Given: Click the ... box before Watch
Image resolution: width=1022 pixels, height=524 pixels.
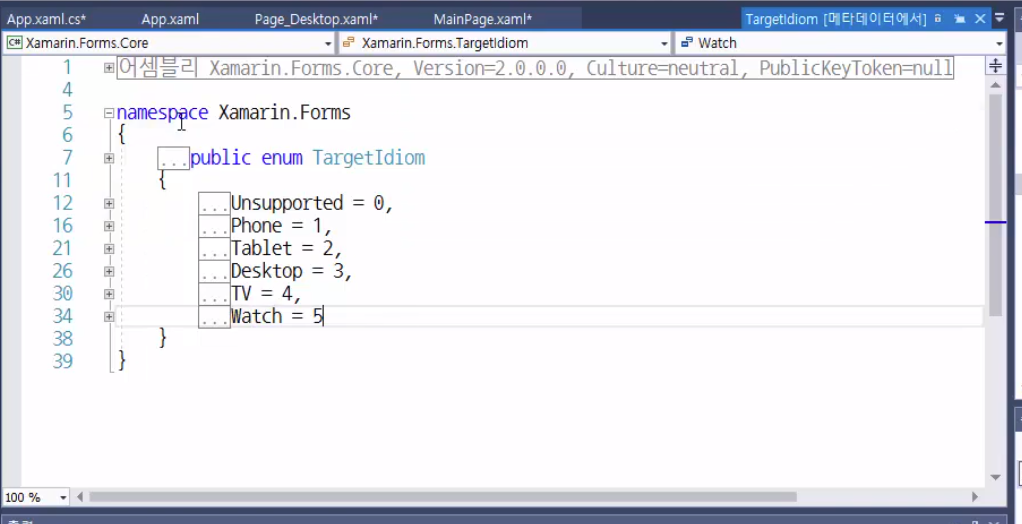Looking at the screenshot, I should (x=214, y=316).
